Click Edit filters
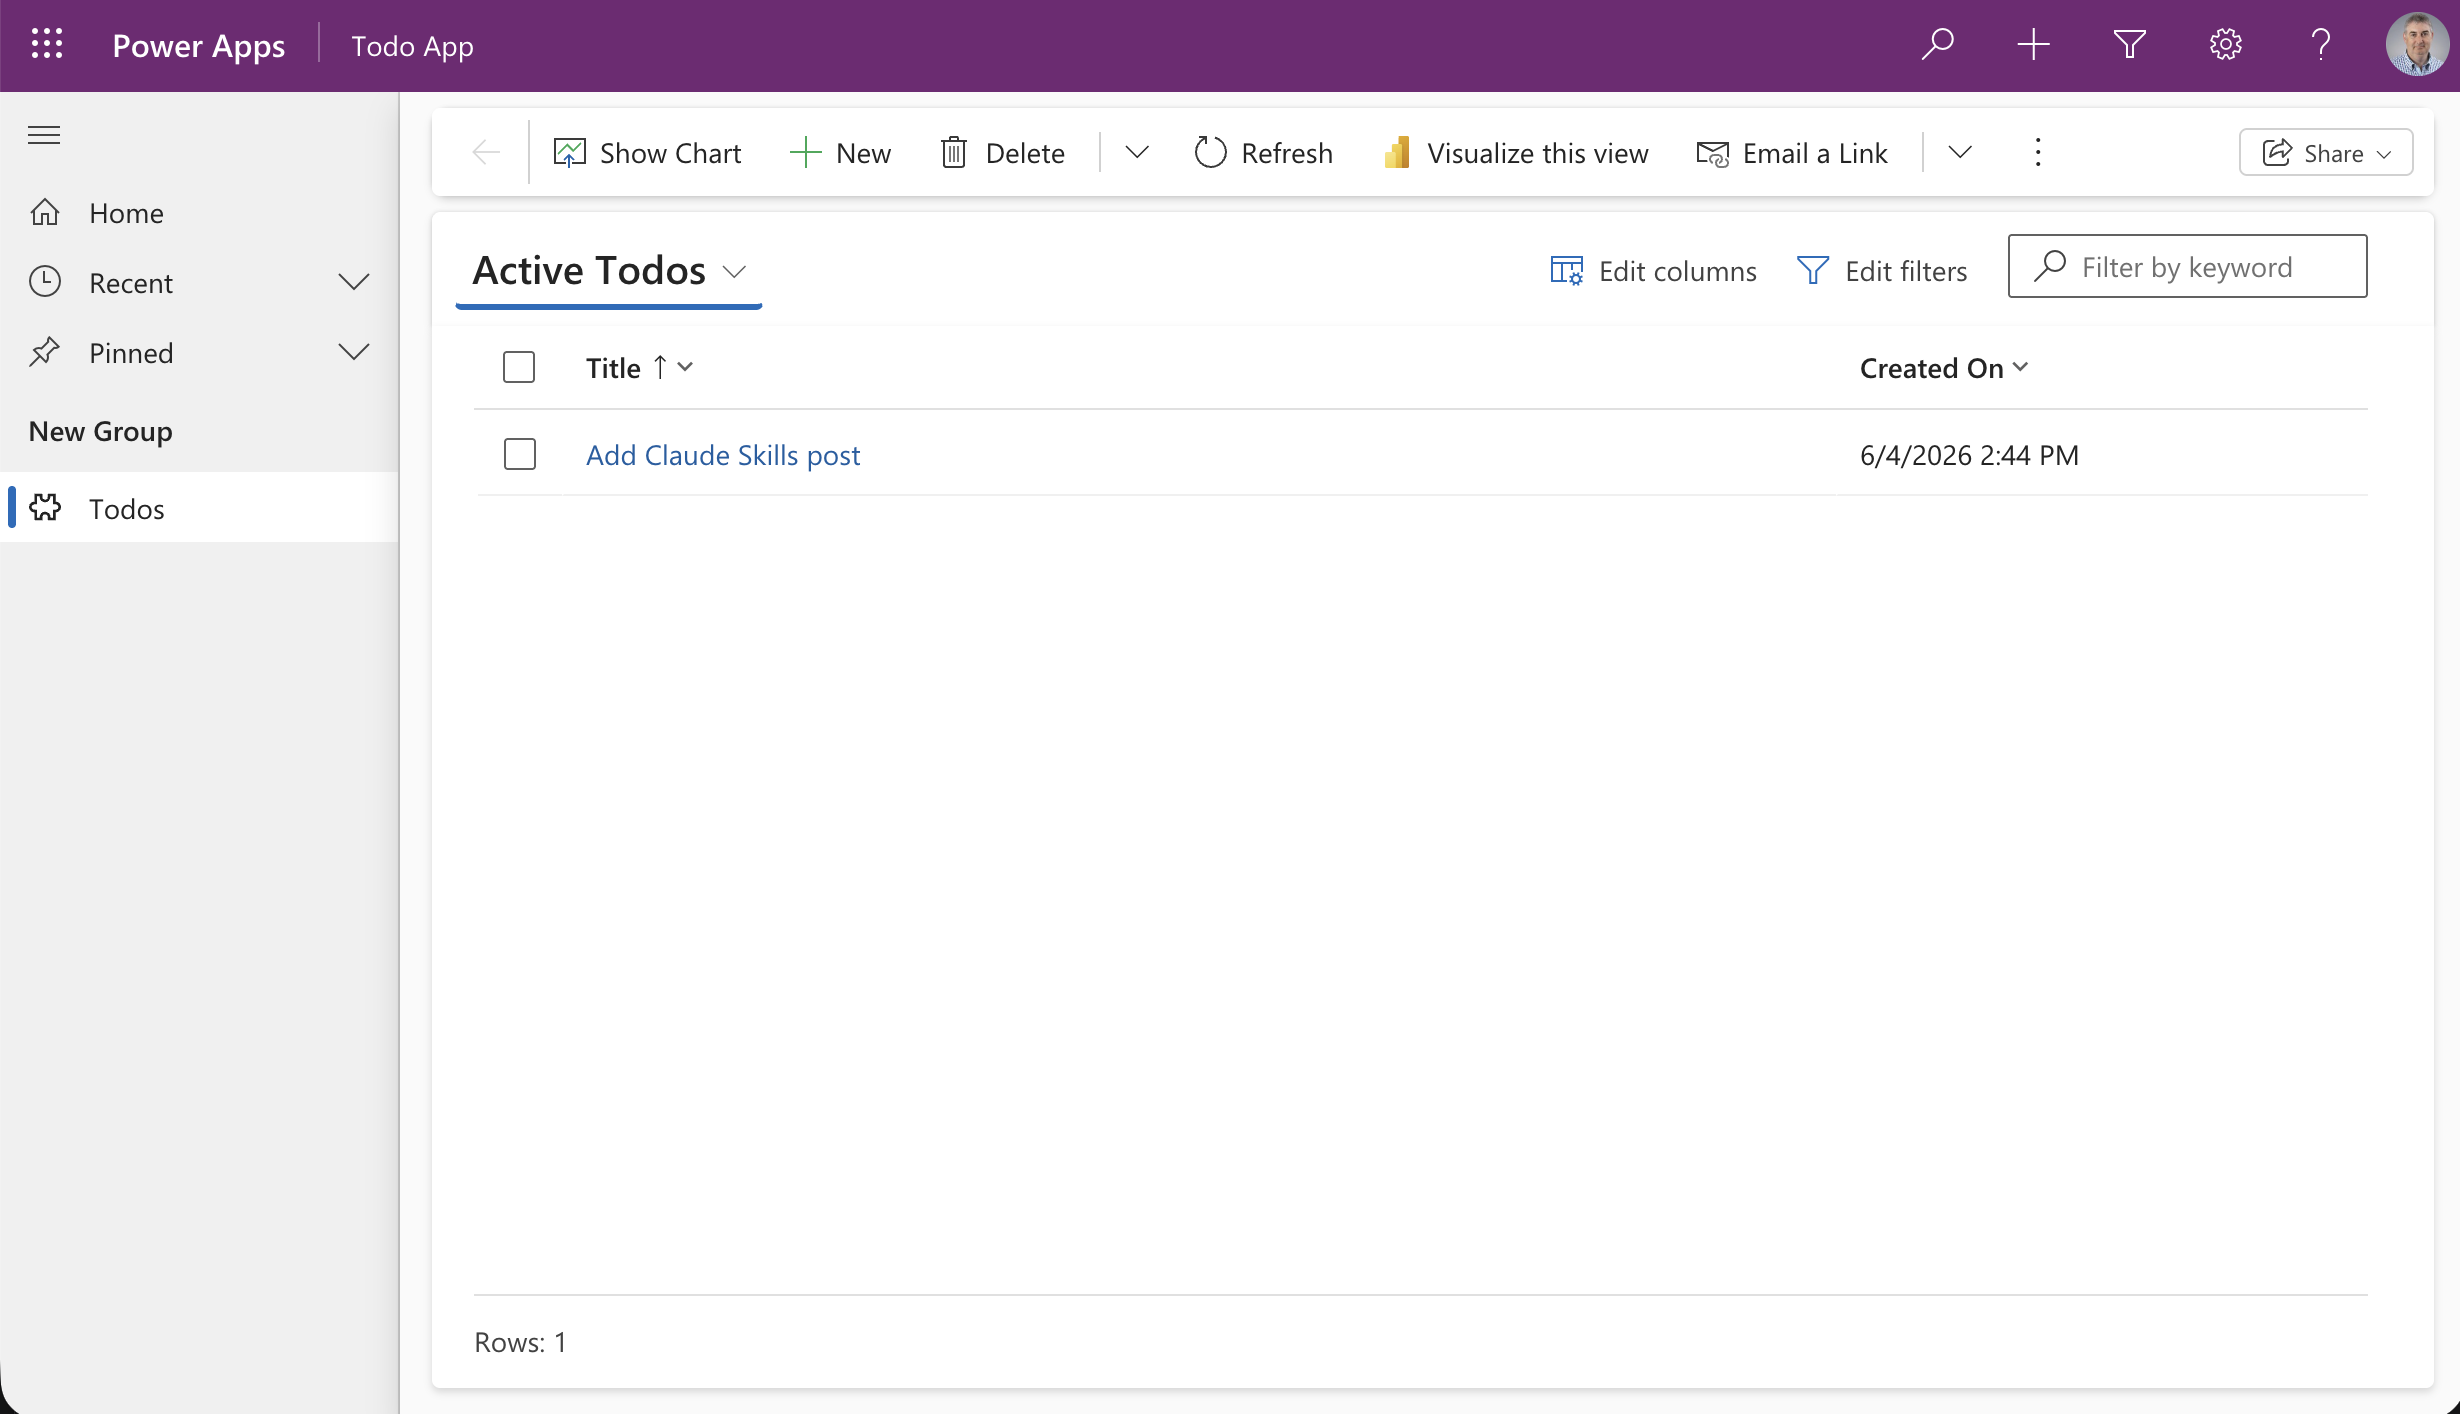 tap(1882, 271)
